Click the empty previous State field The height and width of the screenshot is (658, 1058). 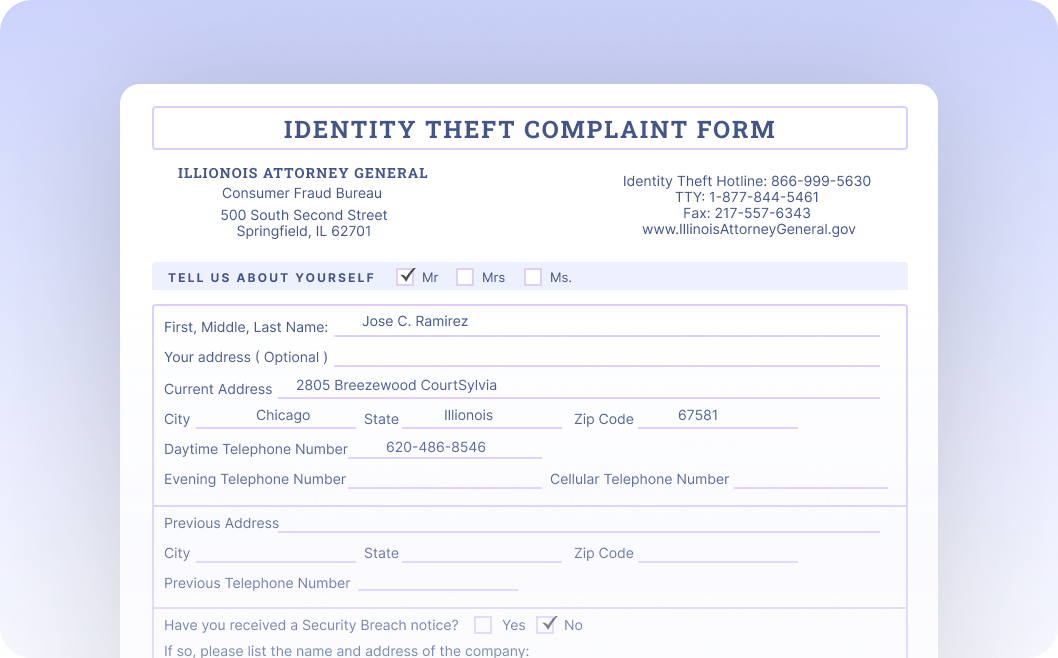(482, 553)
